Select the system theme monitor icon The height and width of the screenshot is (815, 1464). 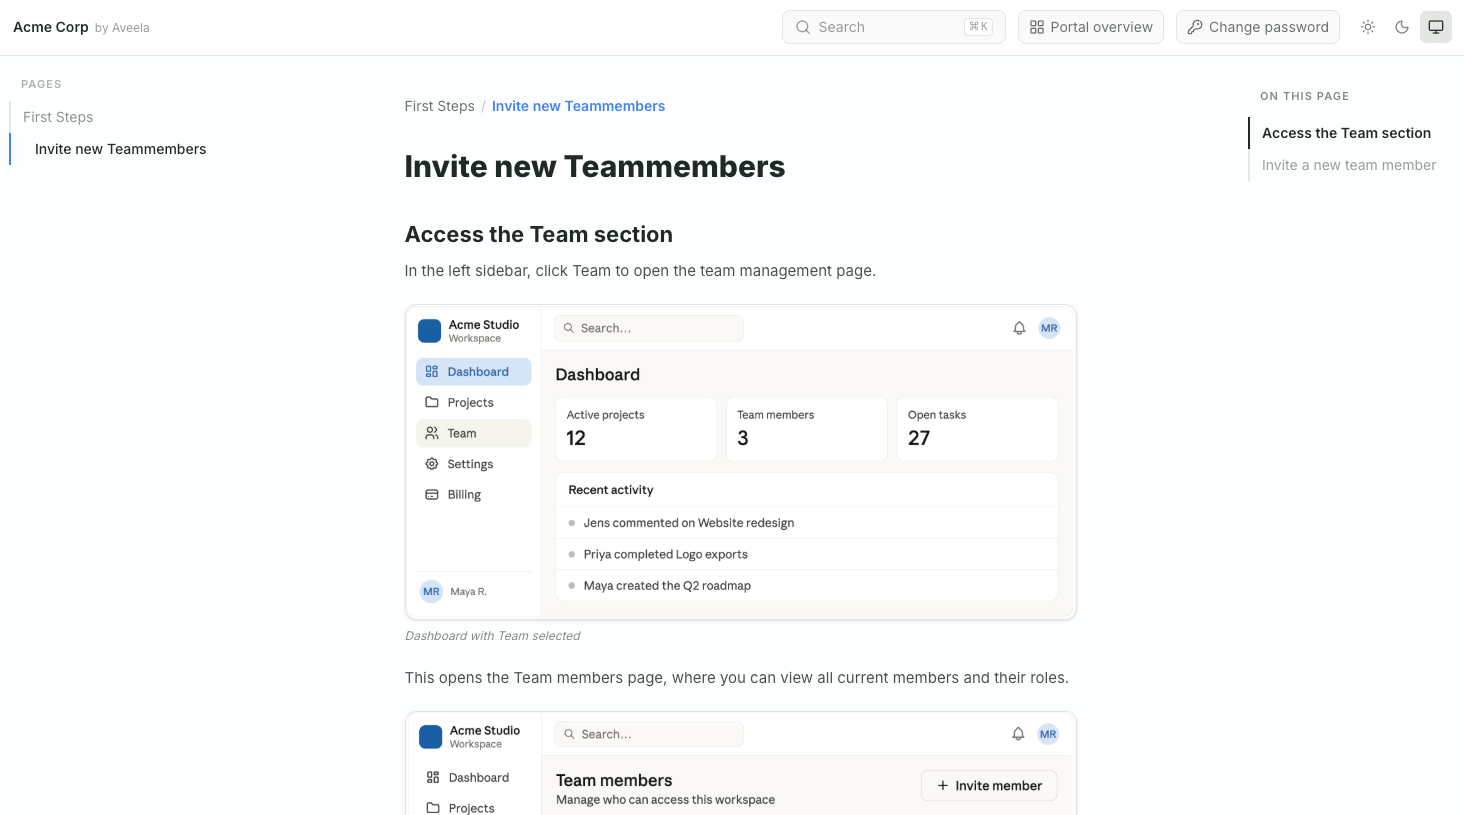pyautogui.click(x=1436, y=27)
